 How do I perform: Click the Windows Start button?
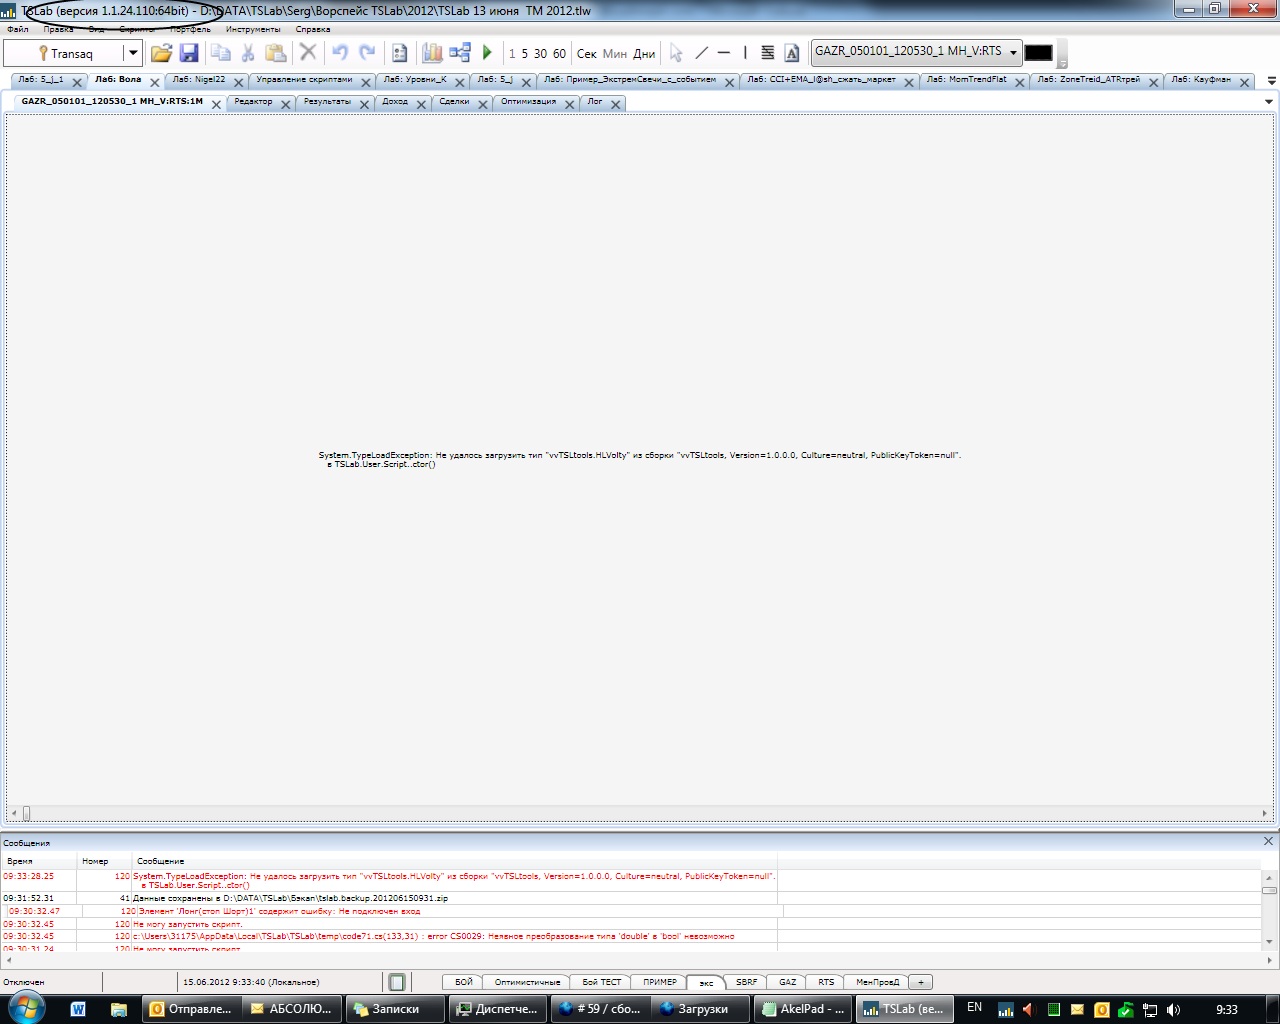[x=27, y=1008]
